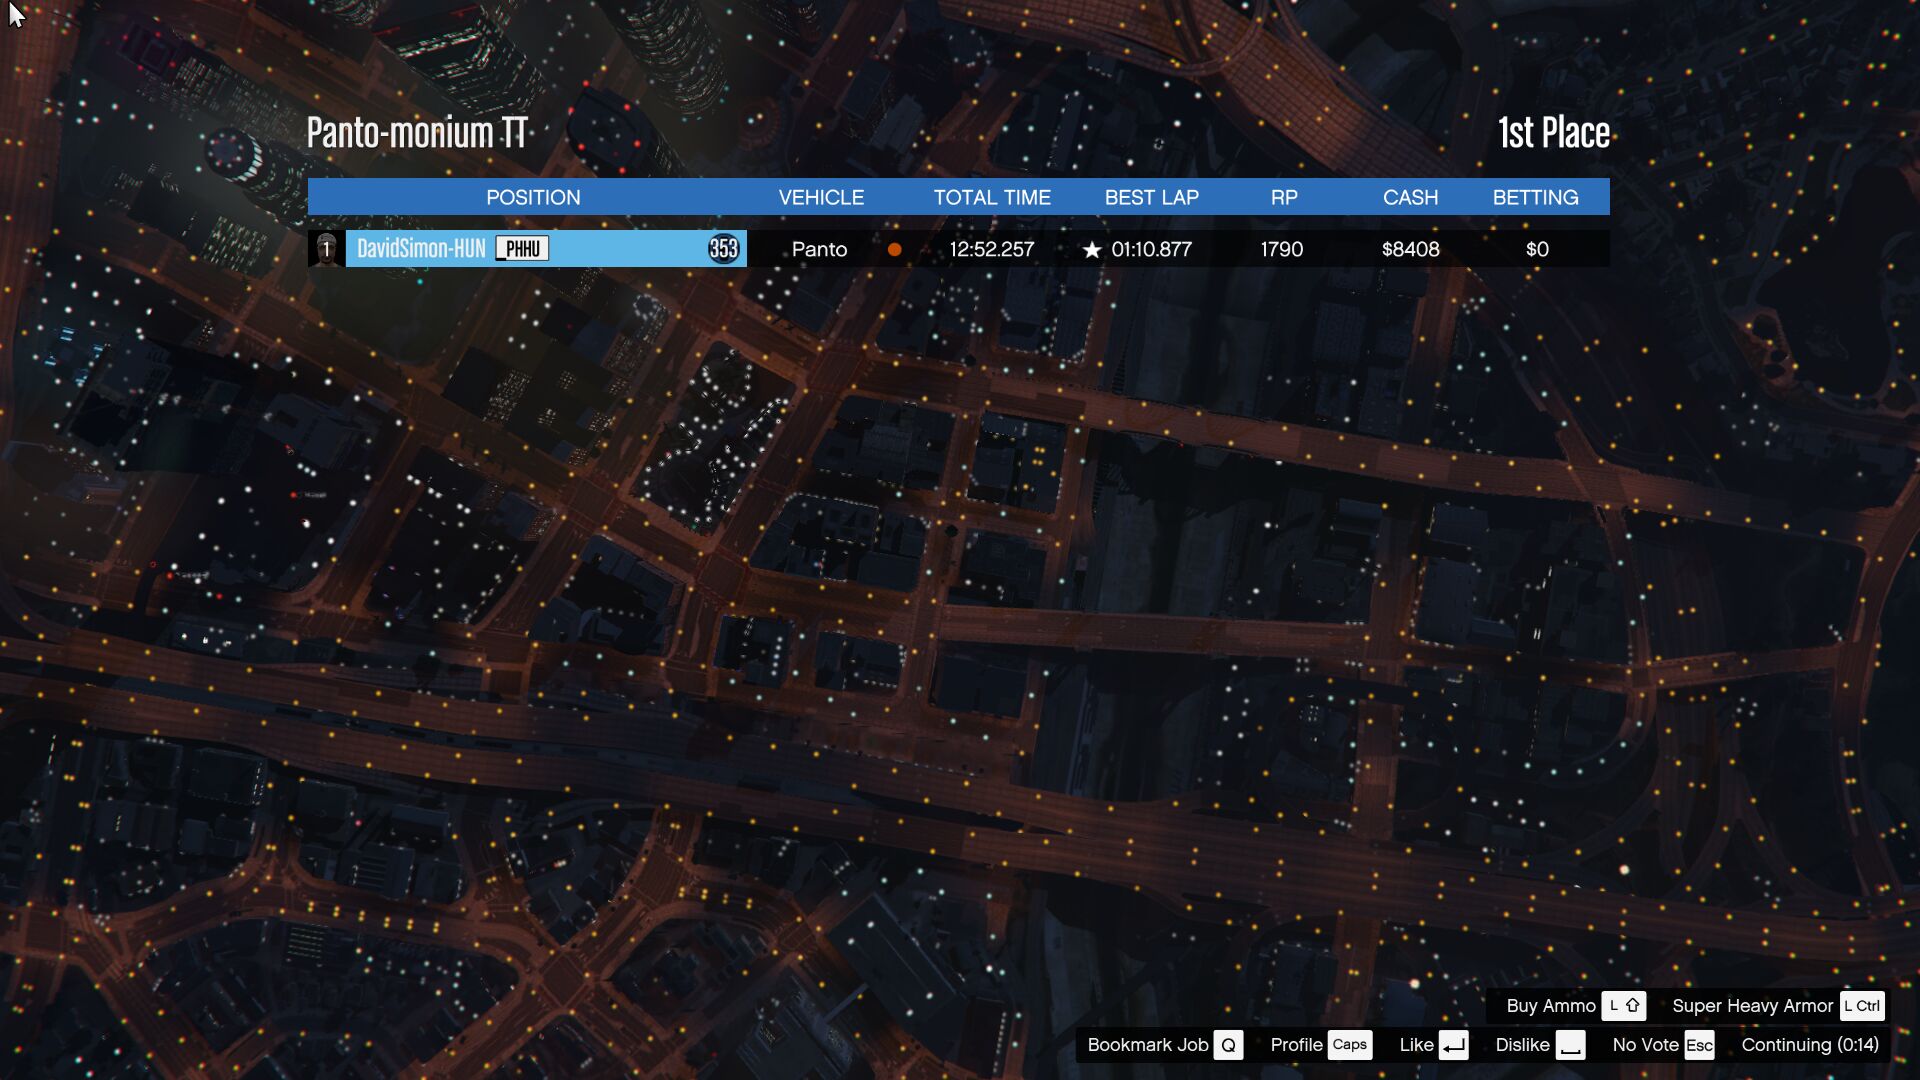The width and height of the screenshot is (1920, 1080).
Task: Click the L Ctrl key icon for armor
Action: point(1862,1006)
